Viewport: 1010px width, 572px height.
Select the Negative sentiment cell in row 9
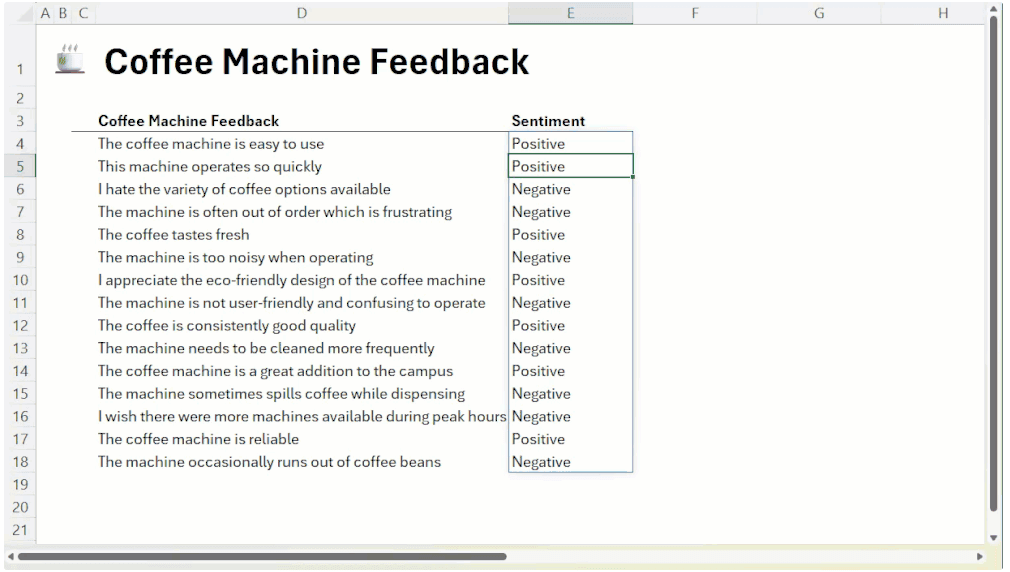point(570,257)
